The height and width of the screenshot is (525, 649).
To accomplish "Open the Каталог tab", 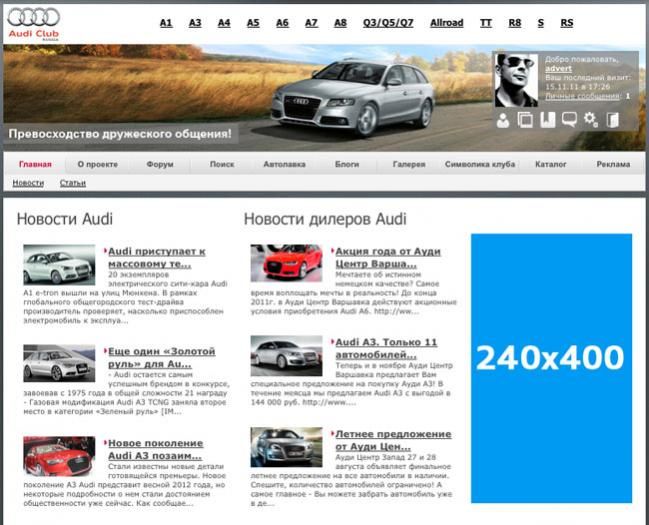I will (550, 164).
